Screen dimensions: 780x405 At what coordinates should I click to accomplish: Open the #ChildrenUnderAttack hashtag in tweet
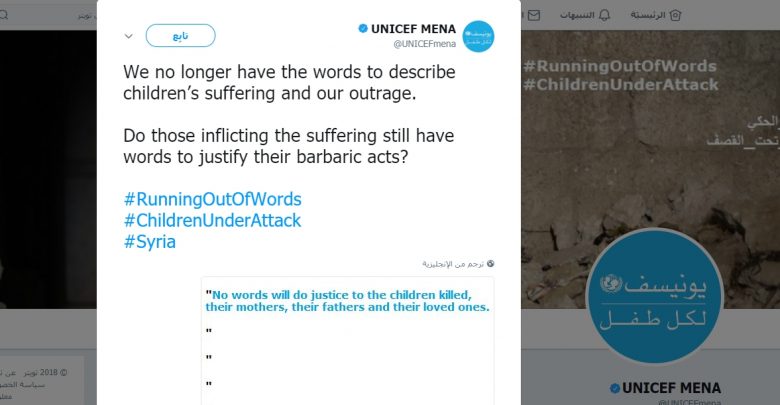pyautogui.click(x=212, y=220)
